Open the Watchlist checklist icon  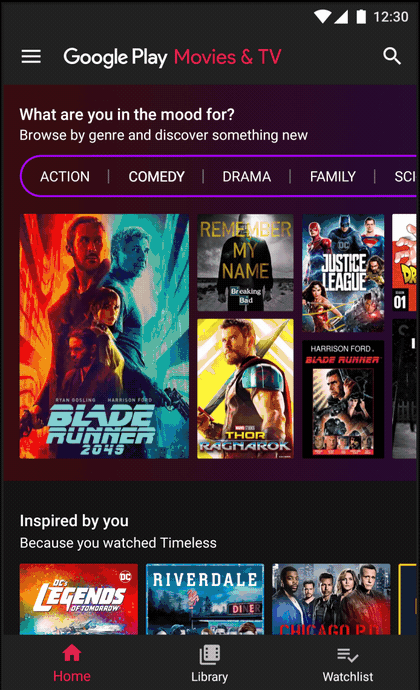[348, 655]
